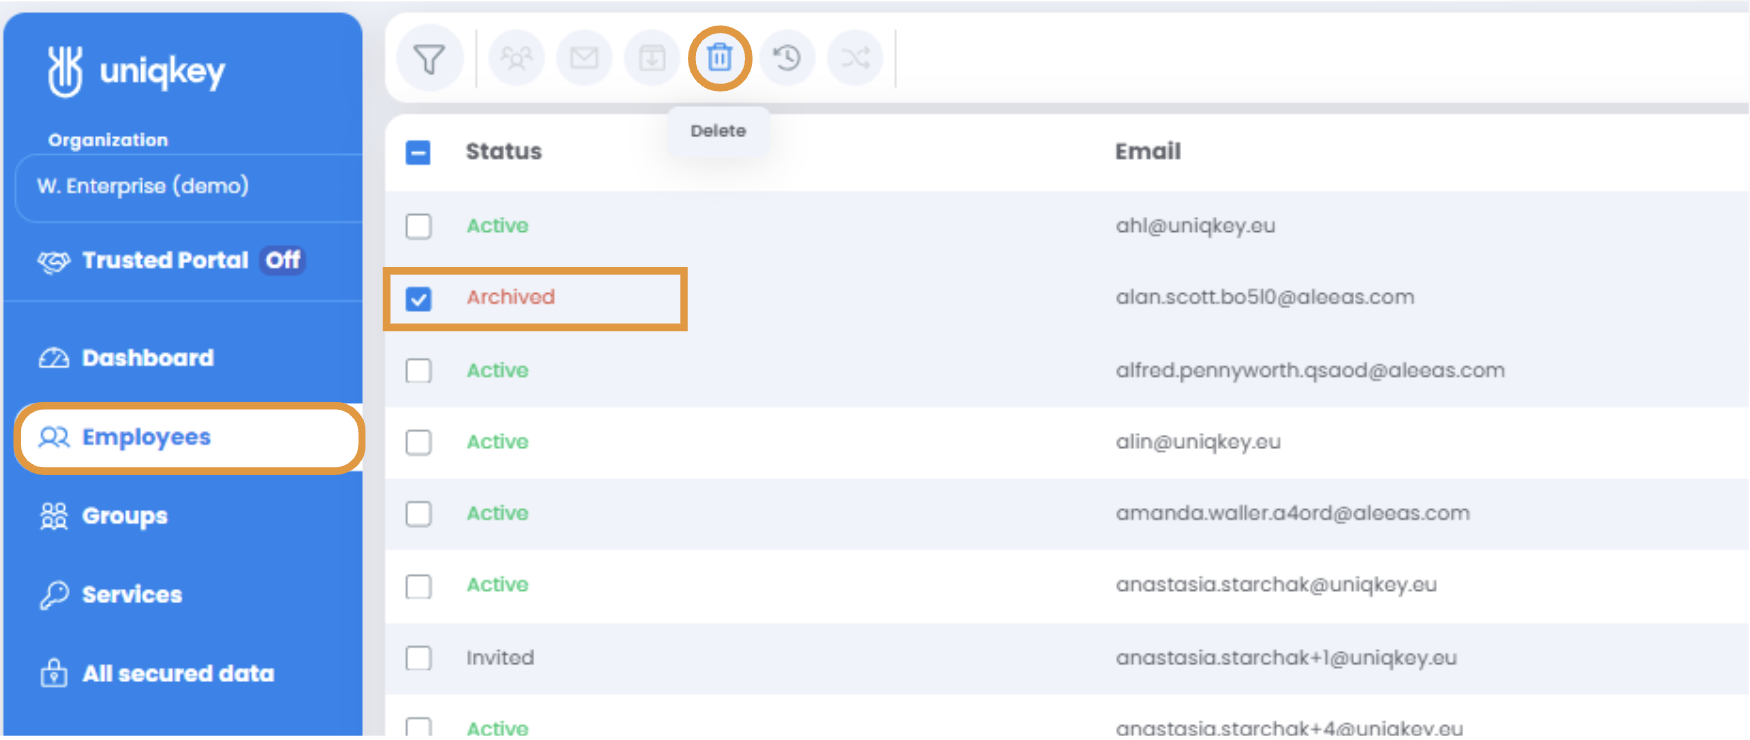Screen dimensions: 1750x740
Task: Click email alan.scott.bo5l0@aleeas.com
Action: [x=1265, y=297]
